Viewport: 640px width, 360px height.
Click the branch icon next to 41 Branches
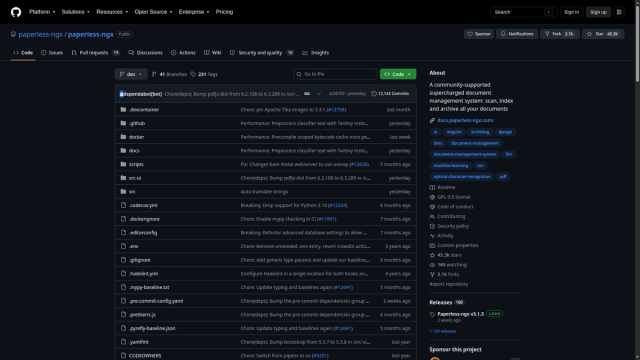(154, 74)
